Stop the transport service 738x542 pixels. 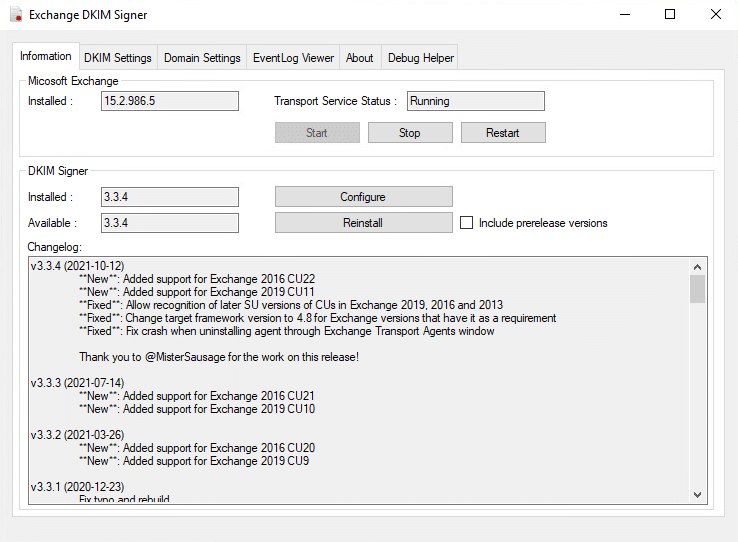(x=410, y=133)
